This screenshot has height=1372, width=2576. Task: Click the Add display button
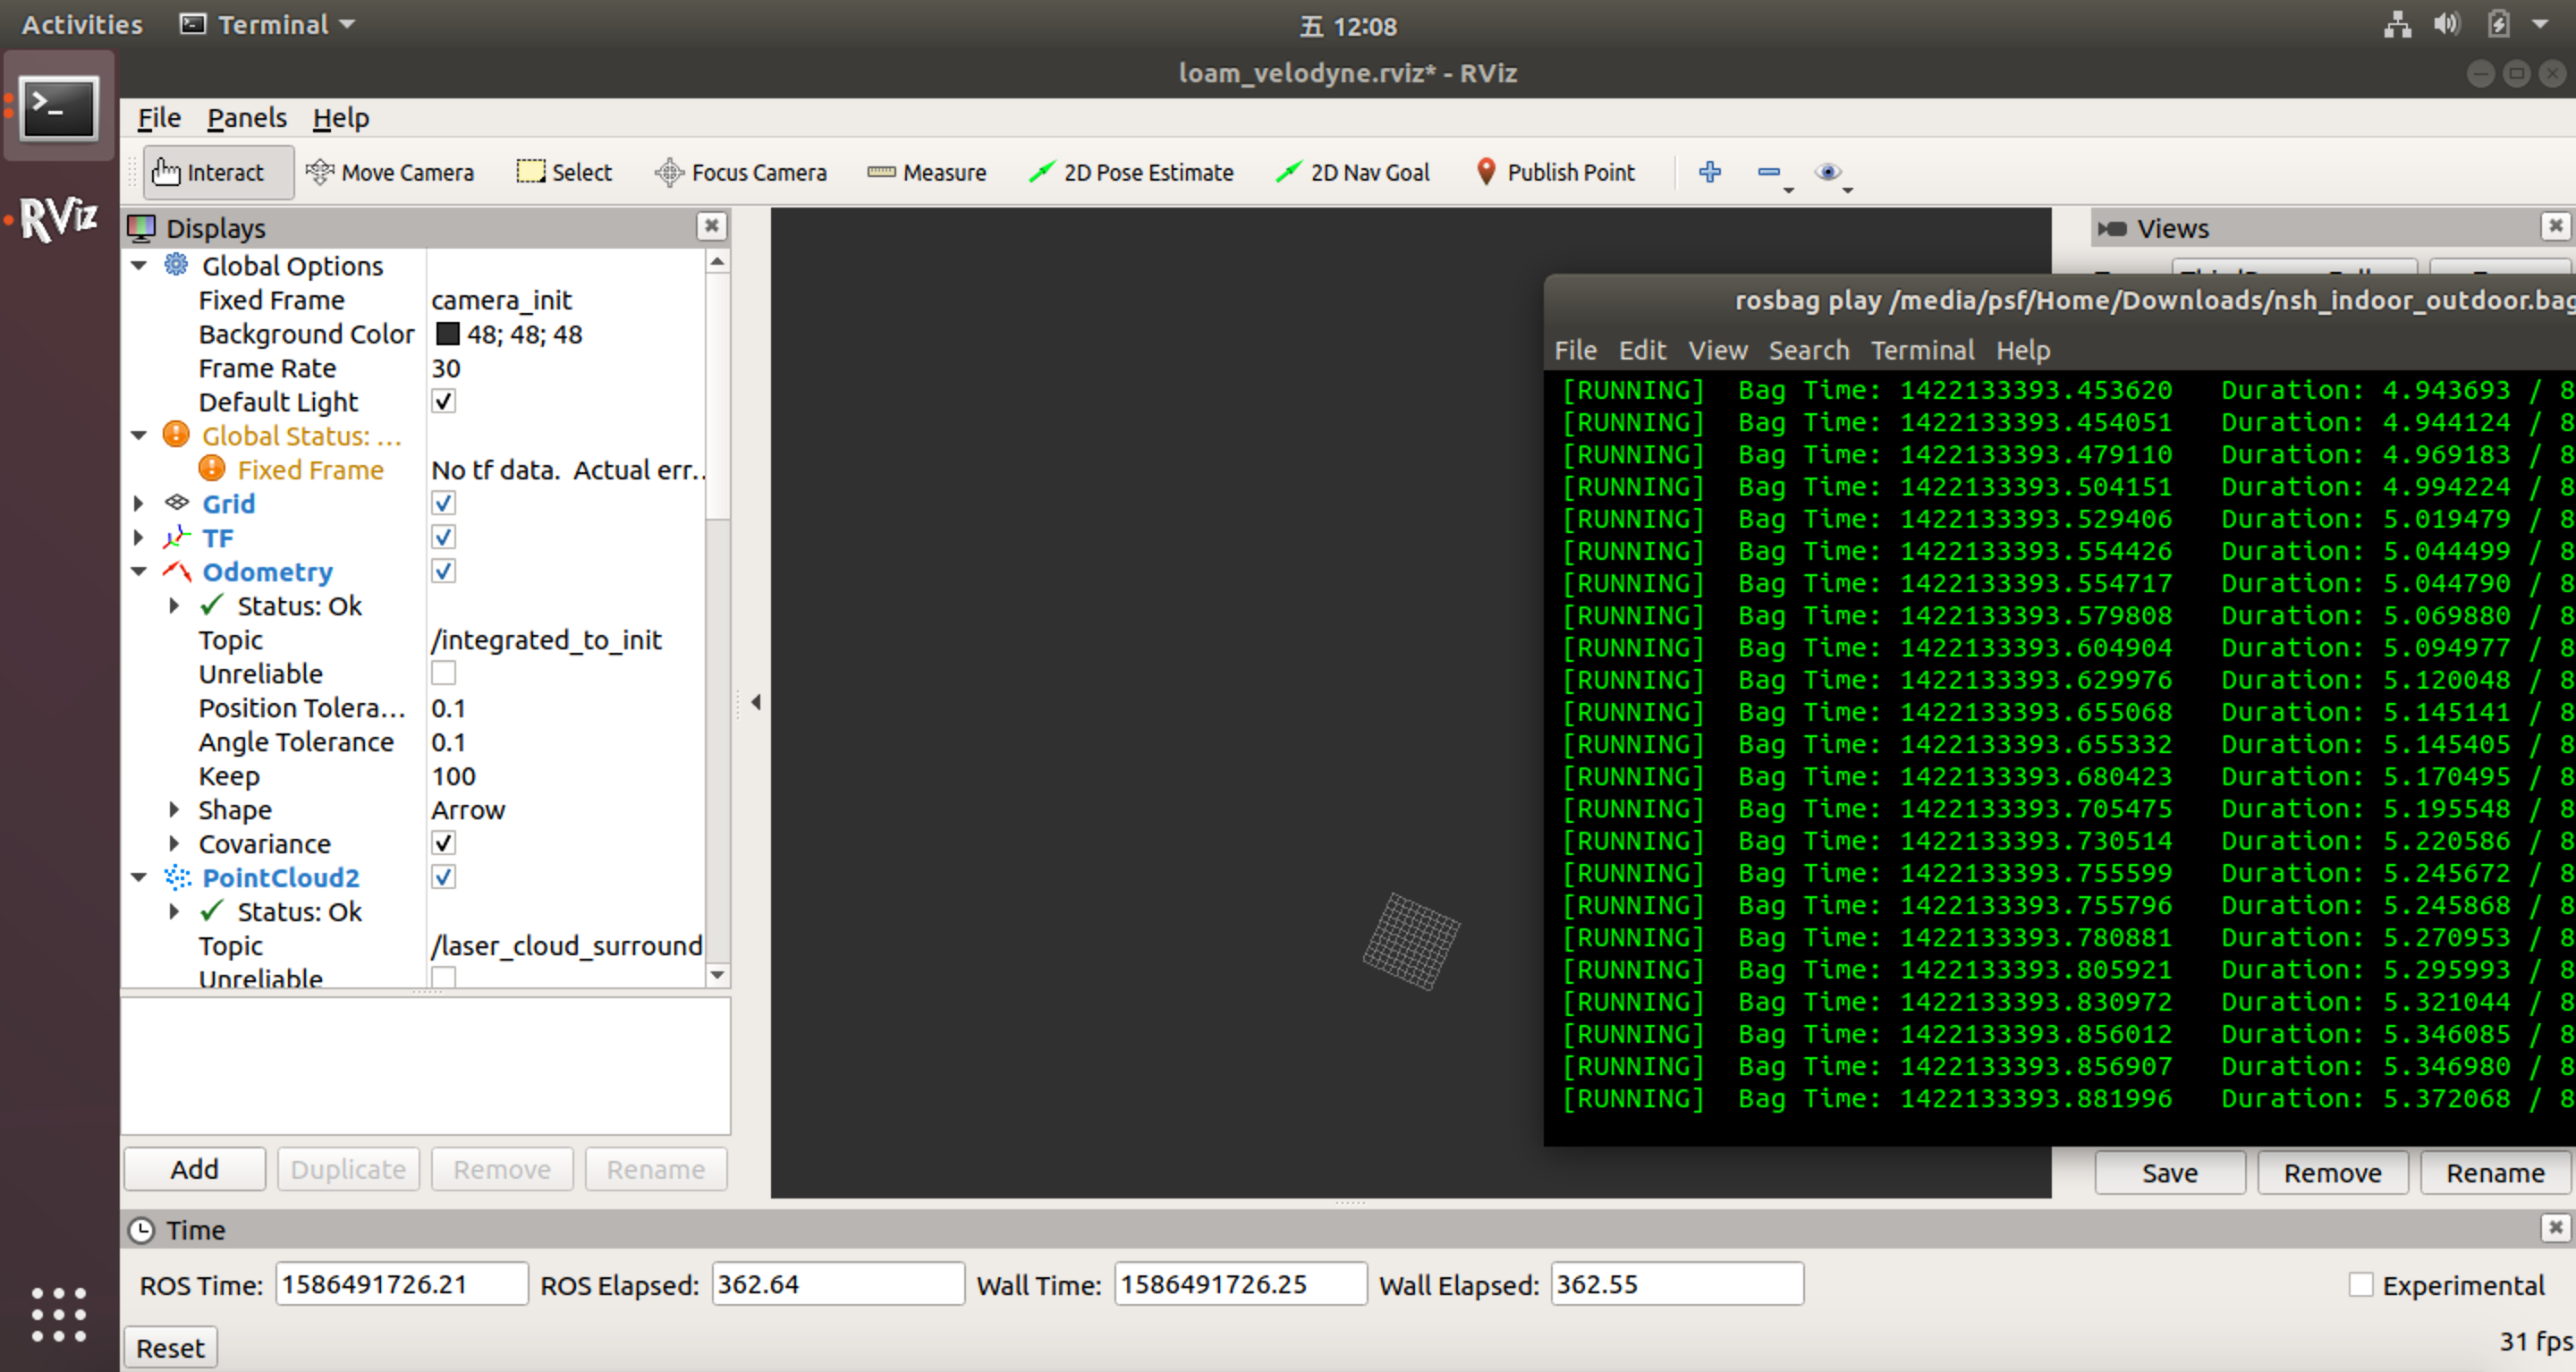click(x=194, y=1169)
